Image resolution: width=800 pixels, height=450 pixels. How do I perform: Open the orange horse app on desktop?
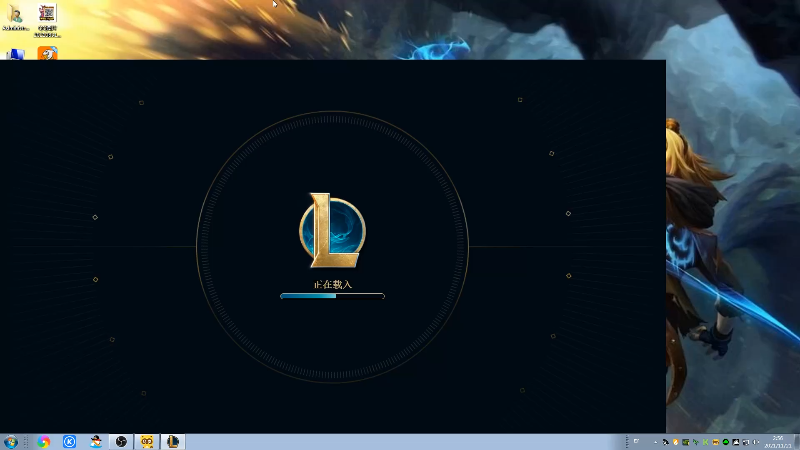pyautogui.click(x=47, y=53)
